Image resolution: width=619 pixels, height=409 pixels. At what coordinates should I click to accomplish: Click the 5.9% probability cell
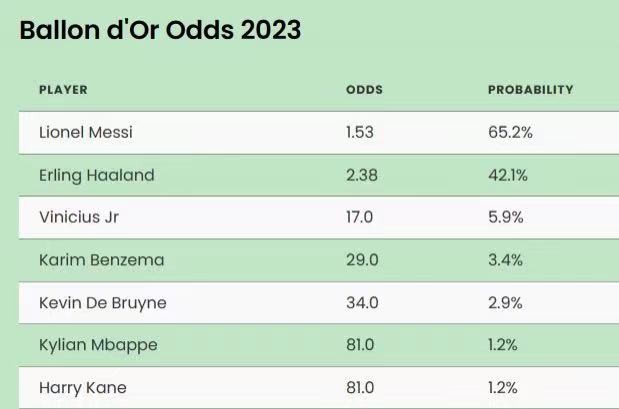point(506,217)
